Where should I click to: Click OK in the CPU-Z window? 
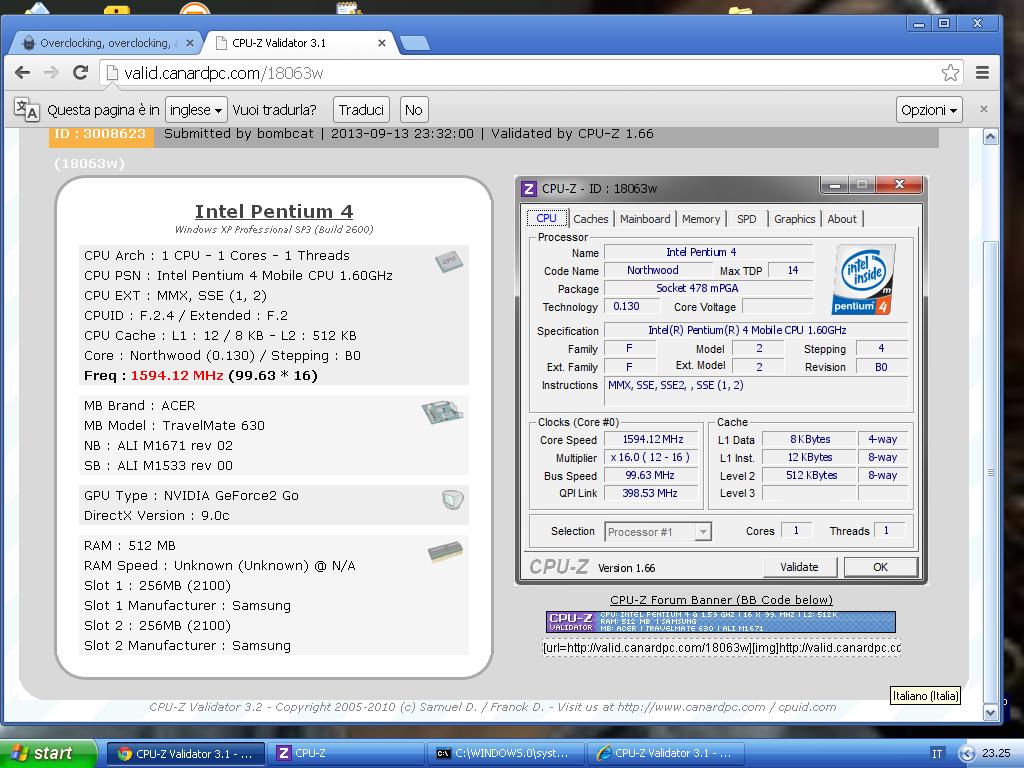880,567
